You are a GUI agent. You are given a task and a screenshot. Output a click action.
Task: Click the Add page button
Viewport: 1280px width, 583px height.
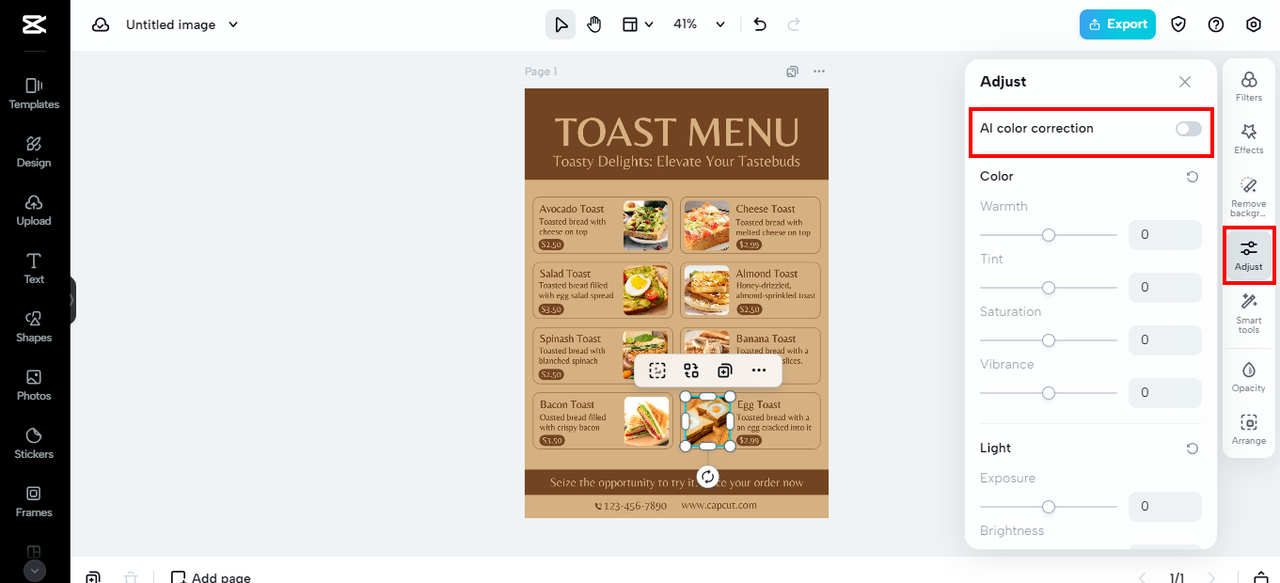coord(210,577)
